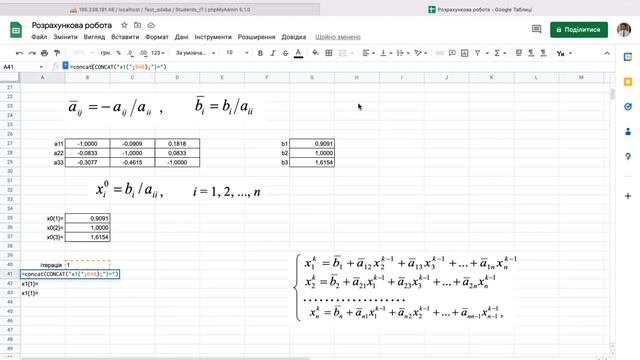Open the Tasks side panel
Viewport: 640px width, 360px height.
point(628,107)
